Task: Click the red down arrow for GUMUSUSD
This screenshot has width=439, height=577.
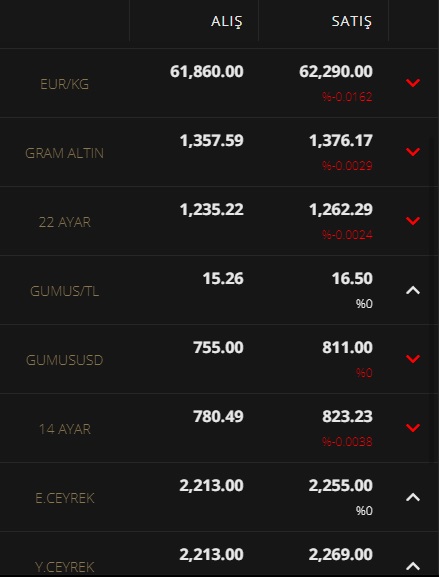Action: point(413,359)
